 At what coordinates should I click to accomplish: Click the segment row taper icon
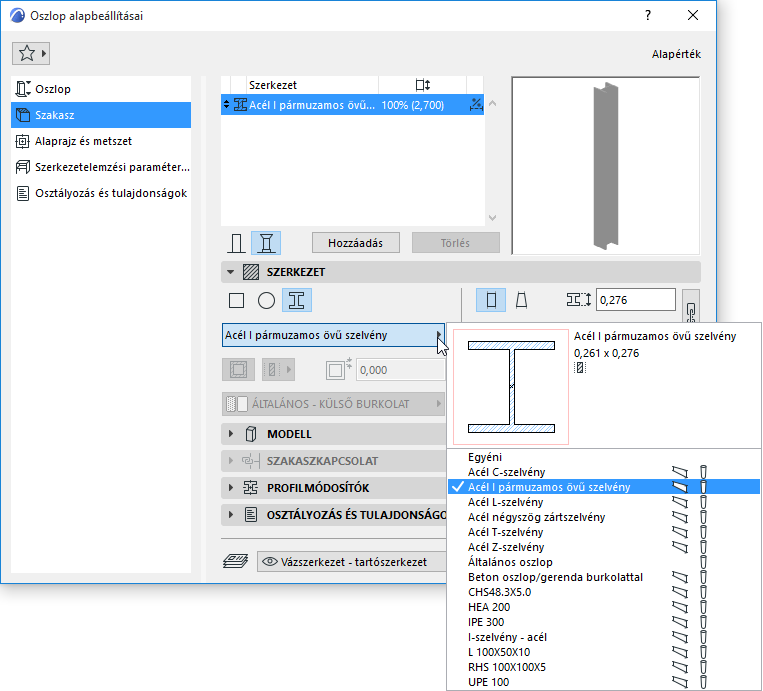475,105
